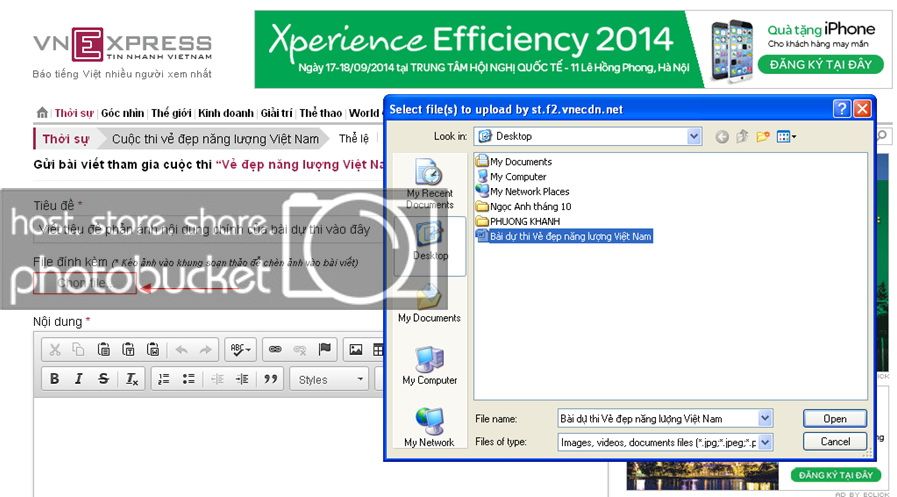This screenshot has width=897, height=497.
Task: Click the Paste icon in editor toolbar
Action: tap(104, 349)
